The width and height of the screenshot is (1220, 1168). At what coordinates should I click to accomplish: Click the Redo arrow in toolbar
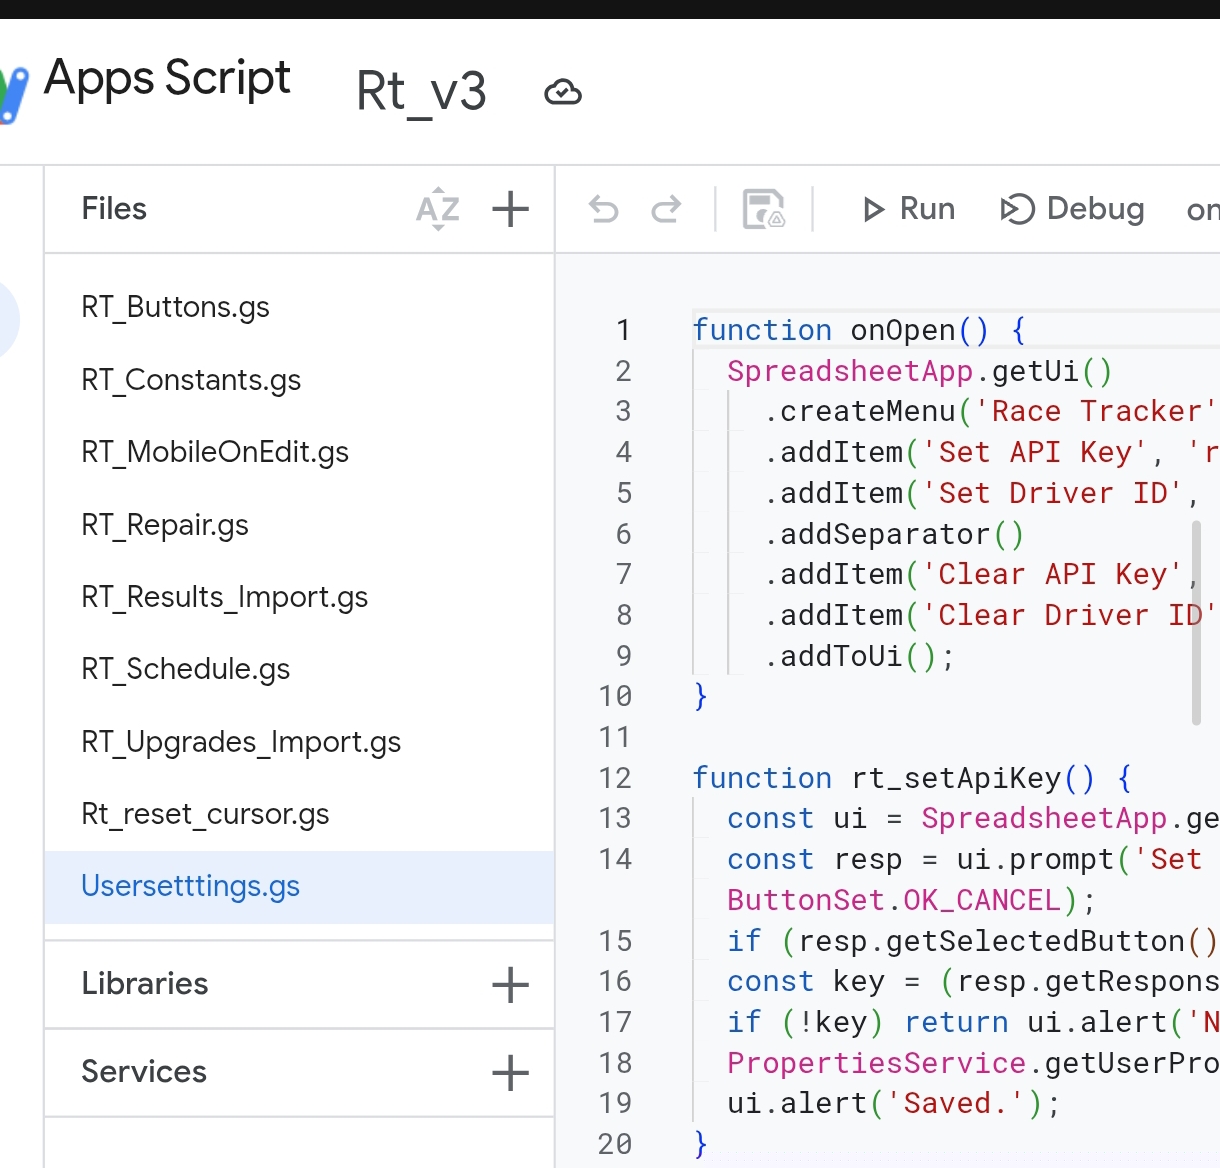666,209
